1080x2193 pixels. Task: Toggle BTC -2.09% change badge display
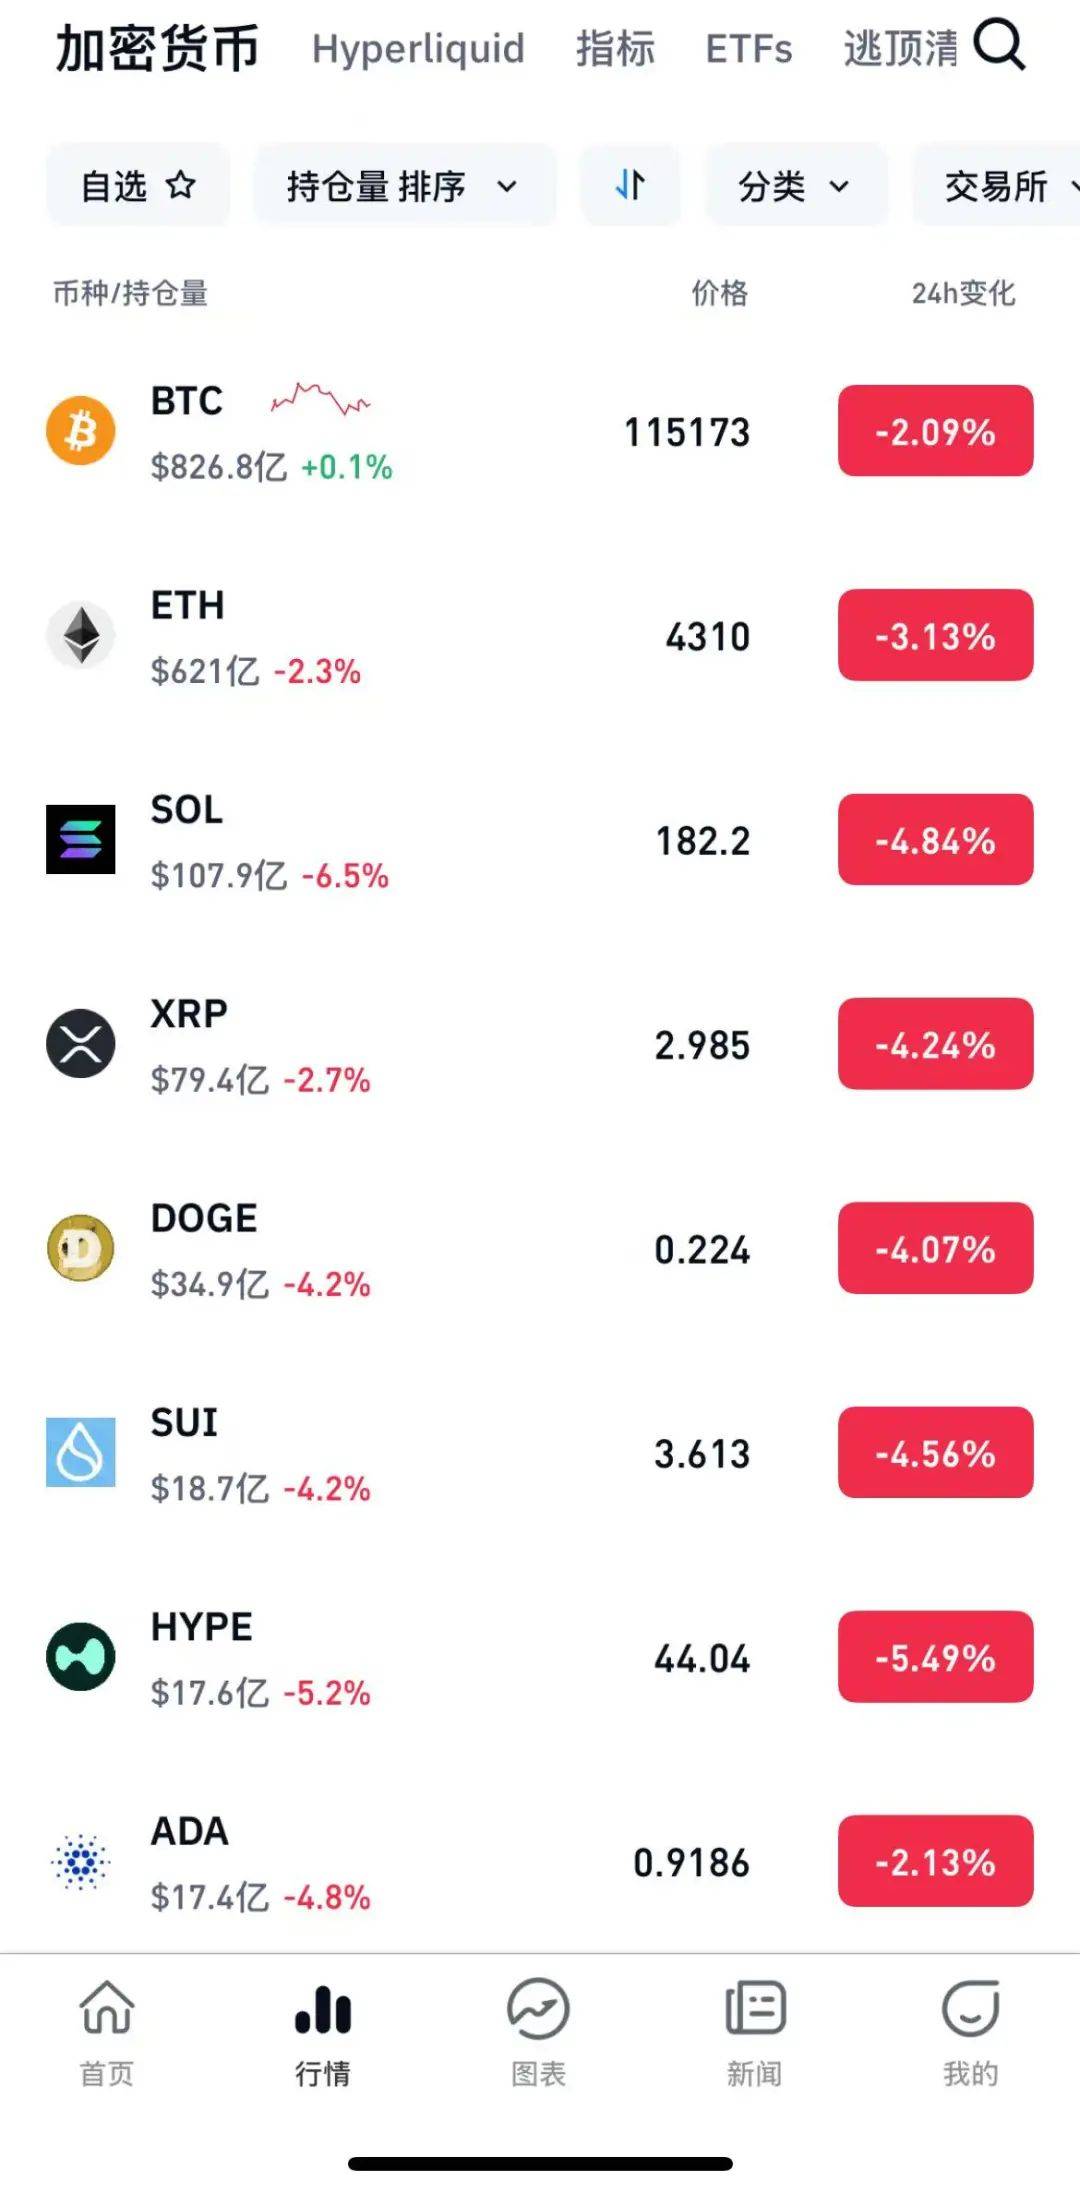point(935,431)
